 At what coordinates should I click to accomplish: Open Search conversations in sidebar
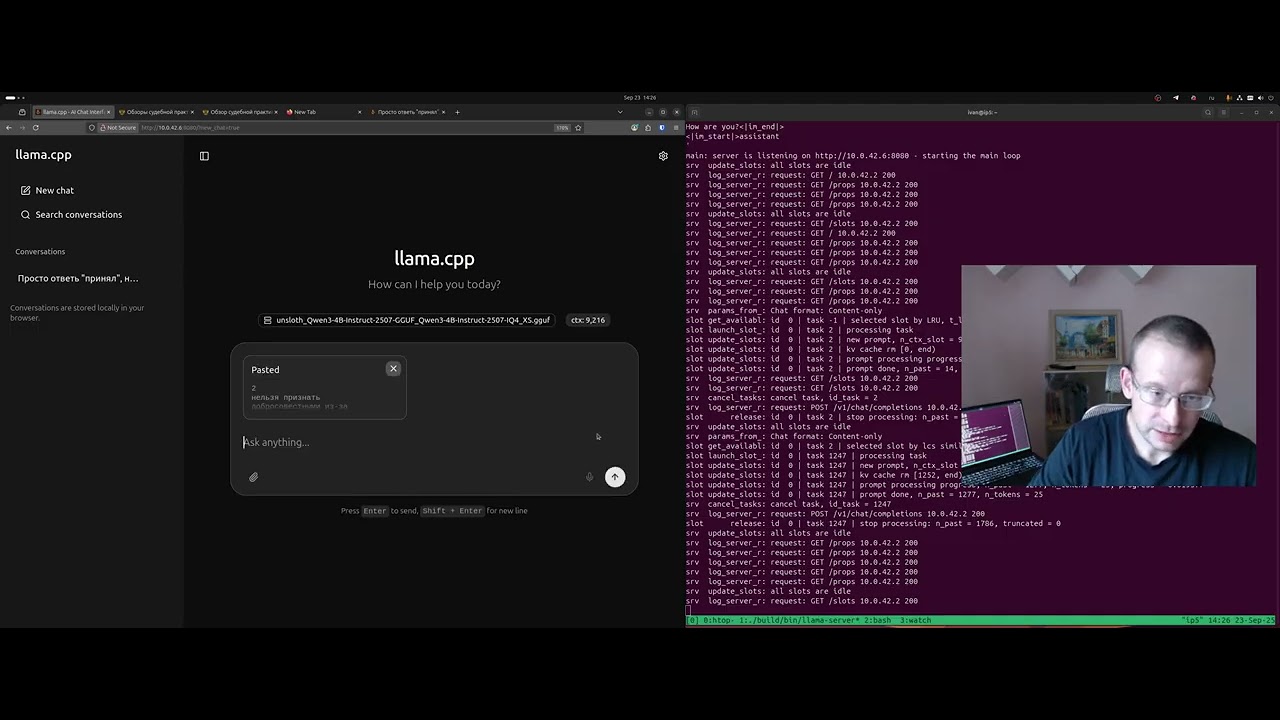(x=71, y=214)
